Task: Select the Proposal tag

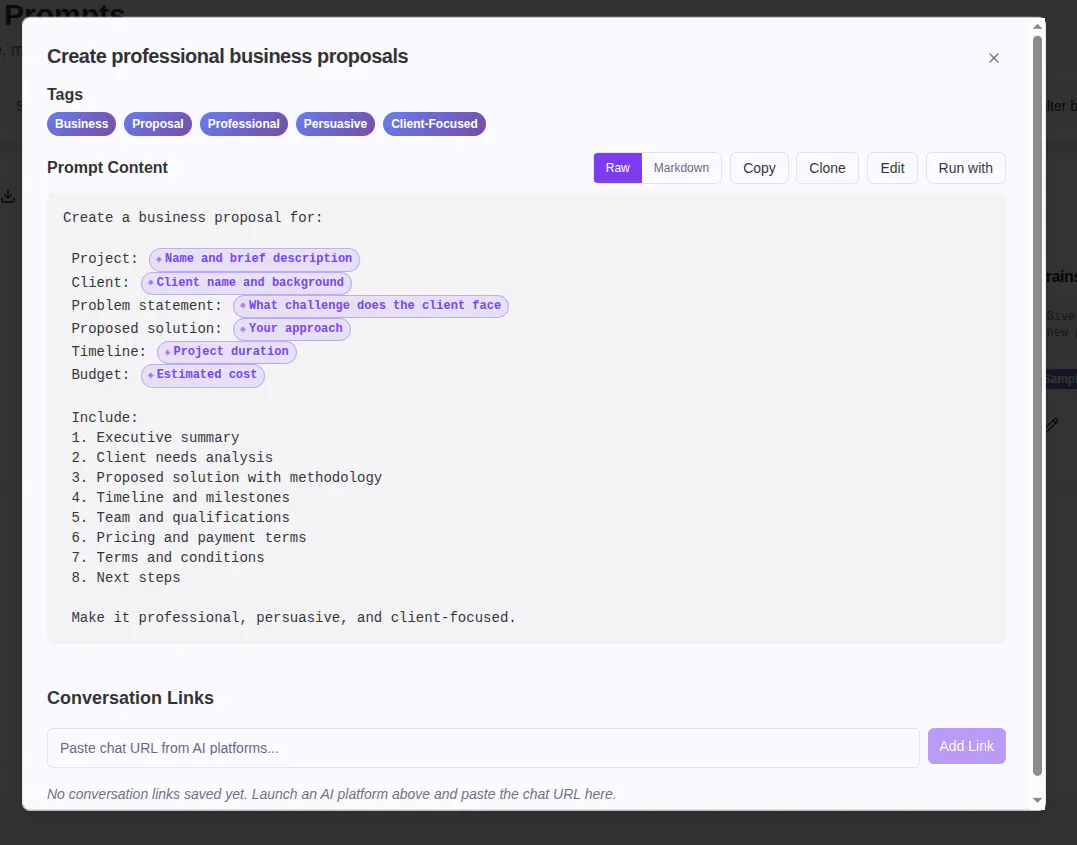Action: click(x=158, y=124)
